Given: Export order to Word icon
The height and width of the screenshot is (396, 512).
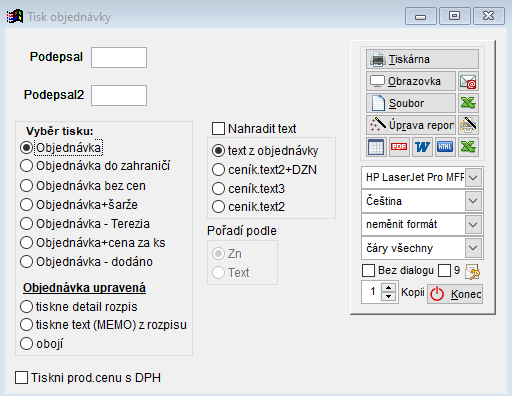Looking at the screenshot, I should pos(422,147).
